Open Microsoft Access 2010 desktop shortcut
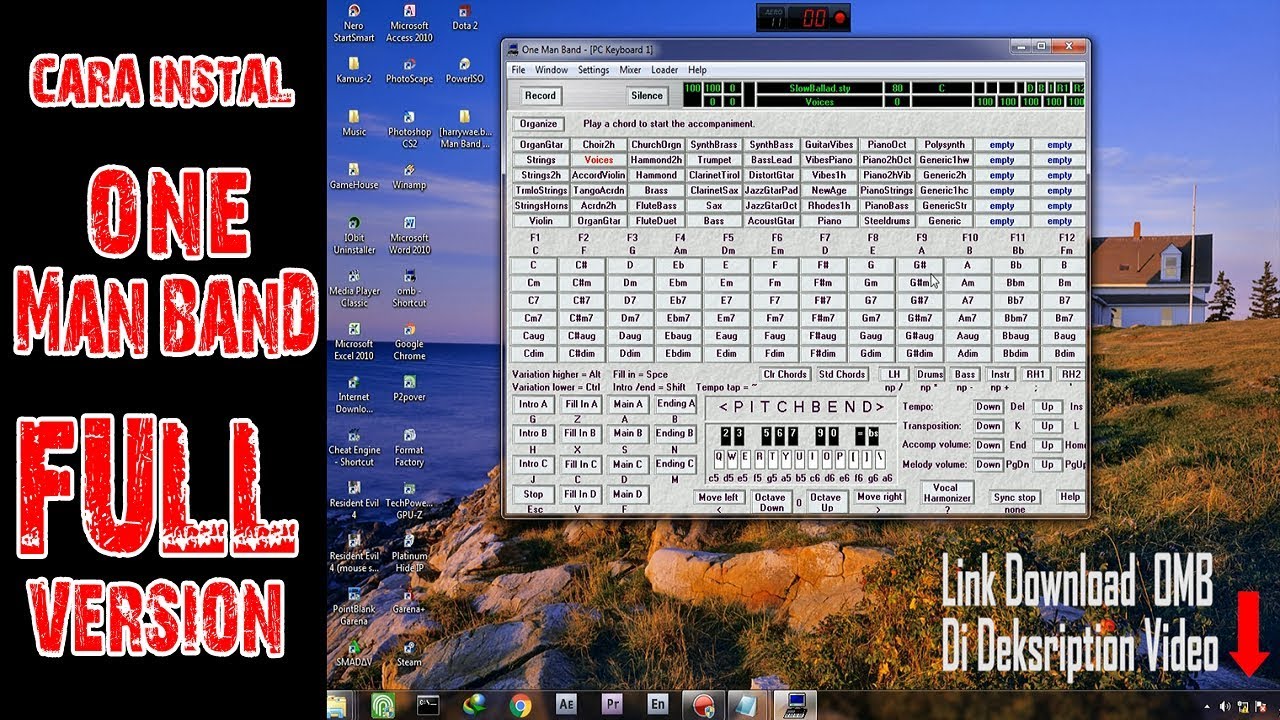1280x720 pixels. (409, 23)
